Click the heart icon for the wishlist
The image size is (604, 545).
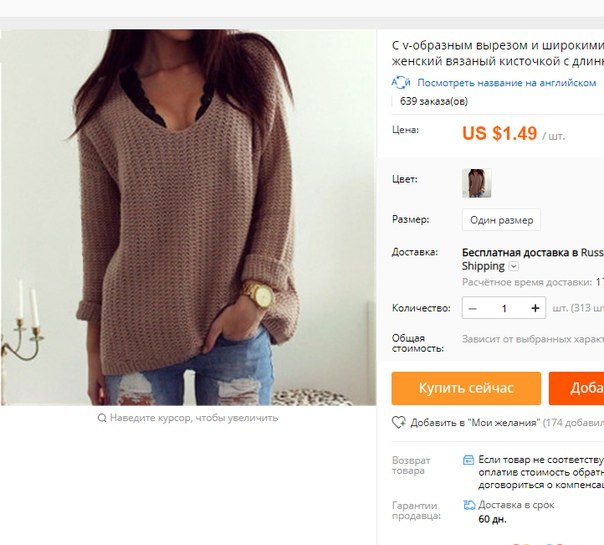pyautogui.click(x=399, y=423)
